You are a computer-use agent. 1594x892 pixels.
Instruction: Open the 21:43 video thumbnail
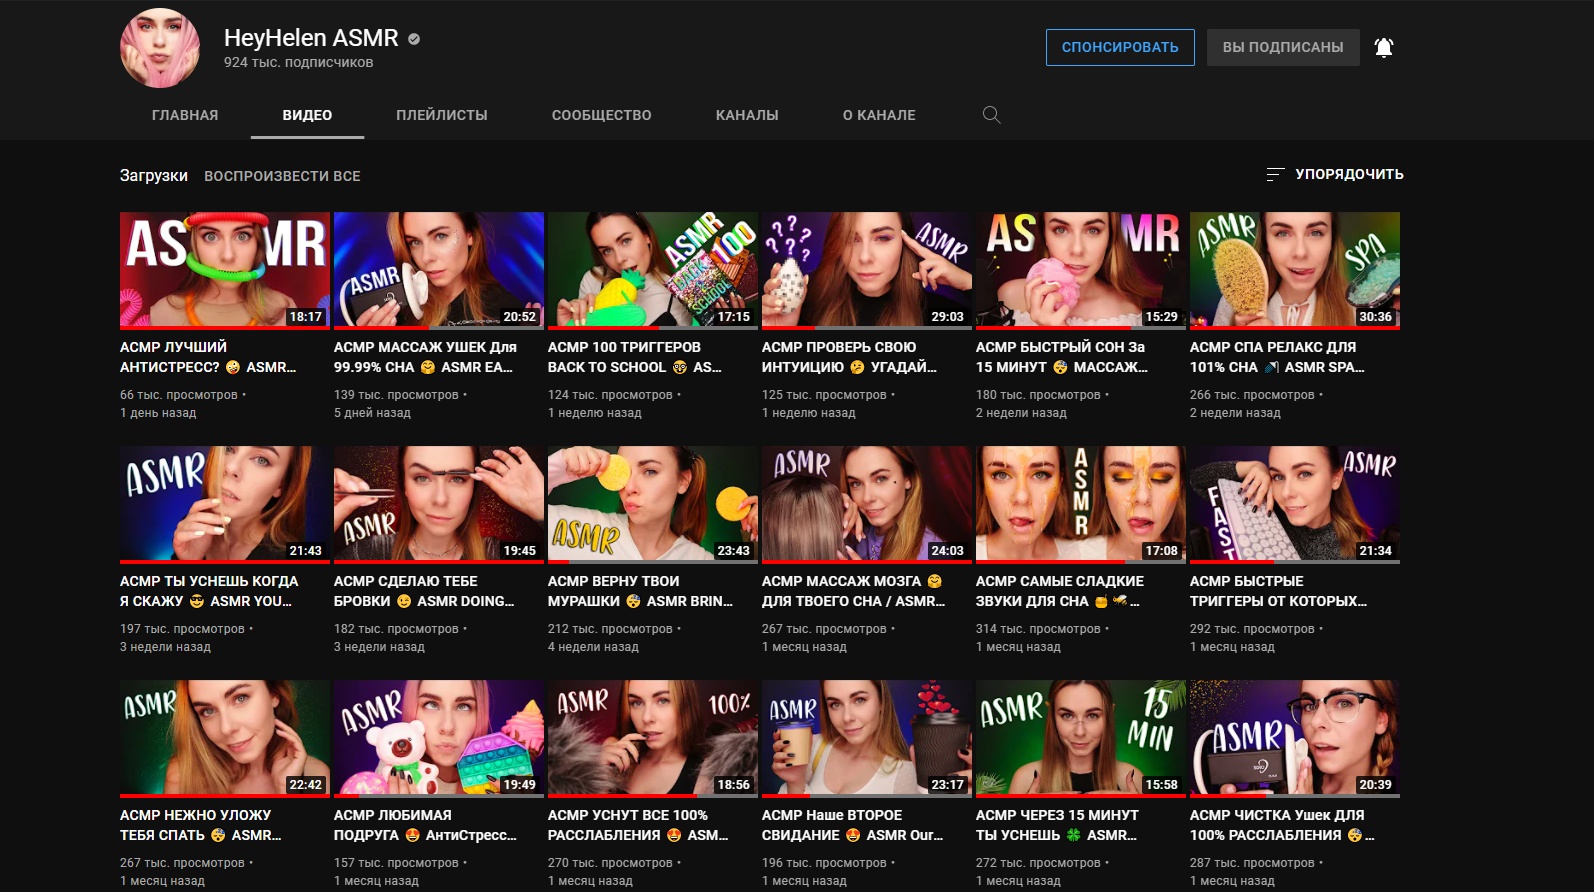click(x=225, y=504)
